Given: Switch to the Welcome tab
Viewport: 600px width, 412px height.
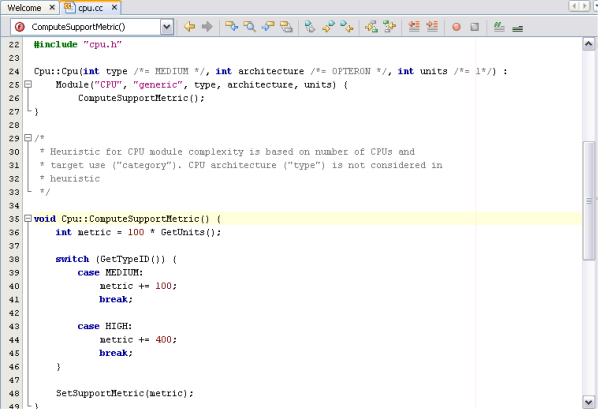Looking at the screenshot, I should tap(24, 8).
